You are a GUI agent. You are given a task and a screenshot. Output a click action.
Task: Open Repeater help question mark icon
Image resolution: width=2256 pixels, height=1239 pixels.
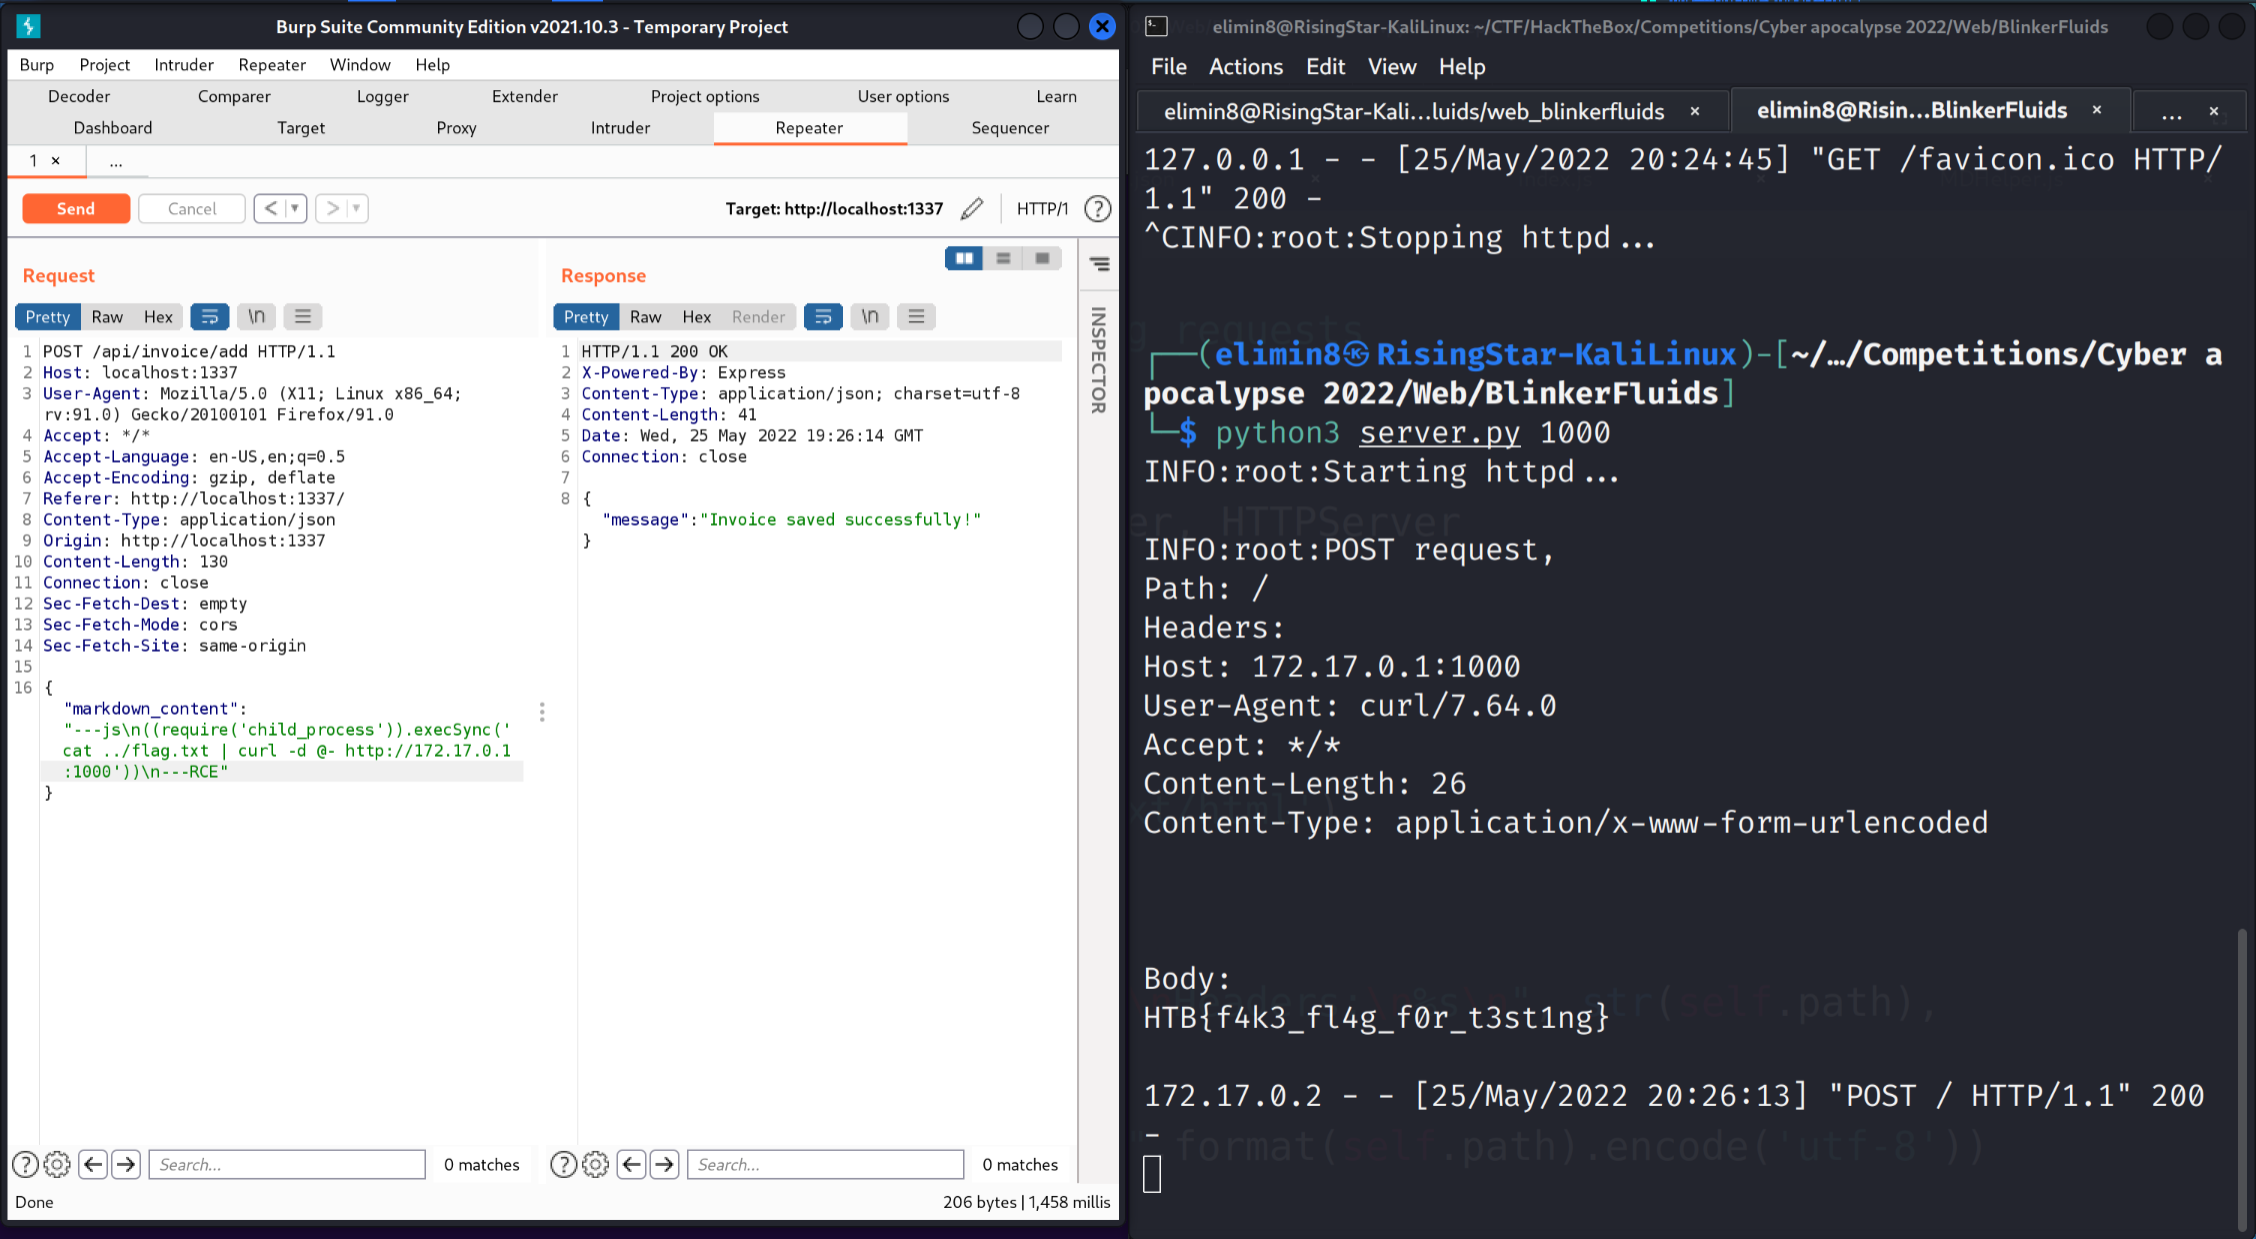(1097, 208)
